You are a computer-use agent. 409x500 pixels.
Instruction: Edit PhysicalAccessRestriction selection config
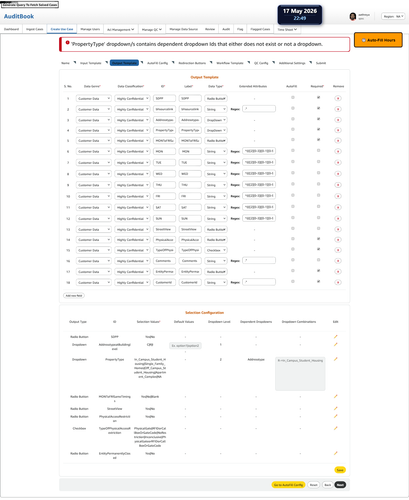336,416
